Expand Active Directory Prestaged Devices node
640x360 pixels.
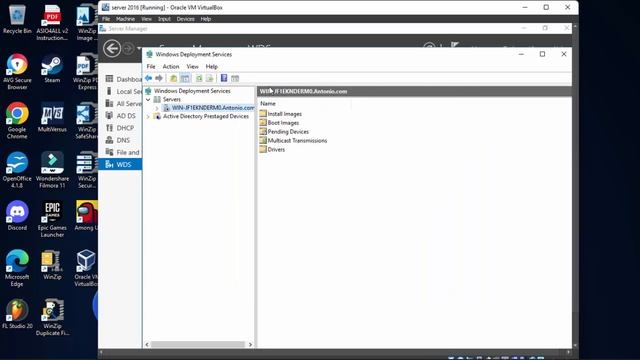(148, 116)
